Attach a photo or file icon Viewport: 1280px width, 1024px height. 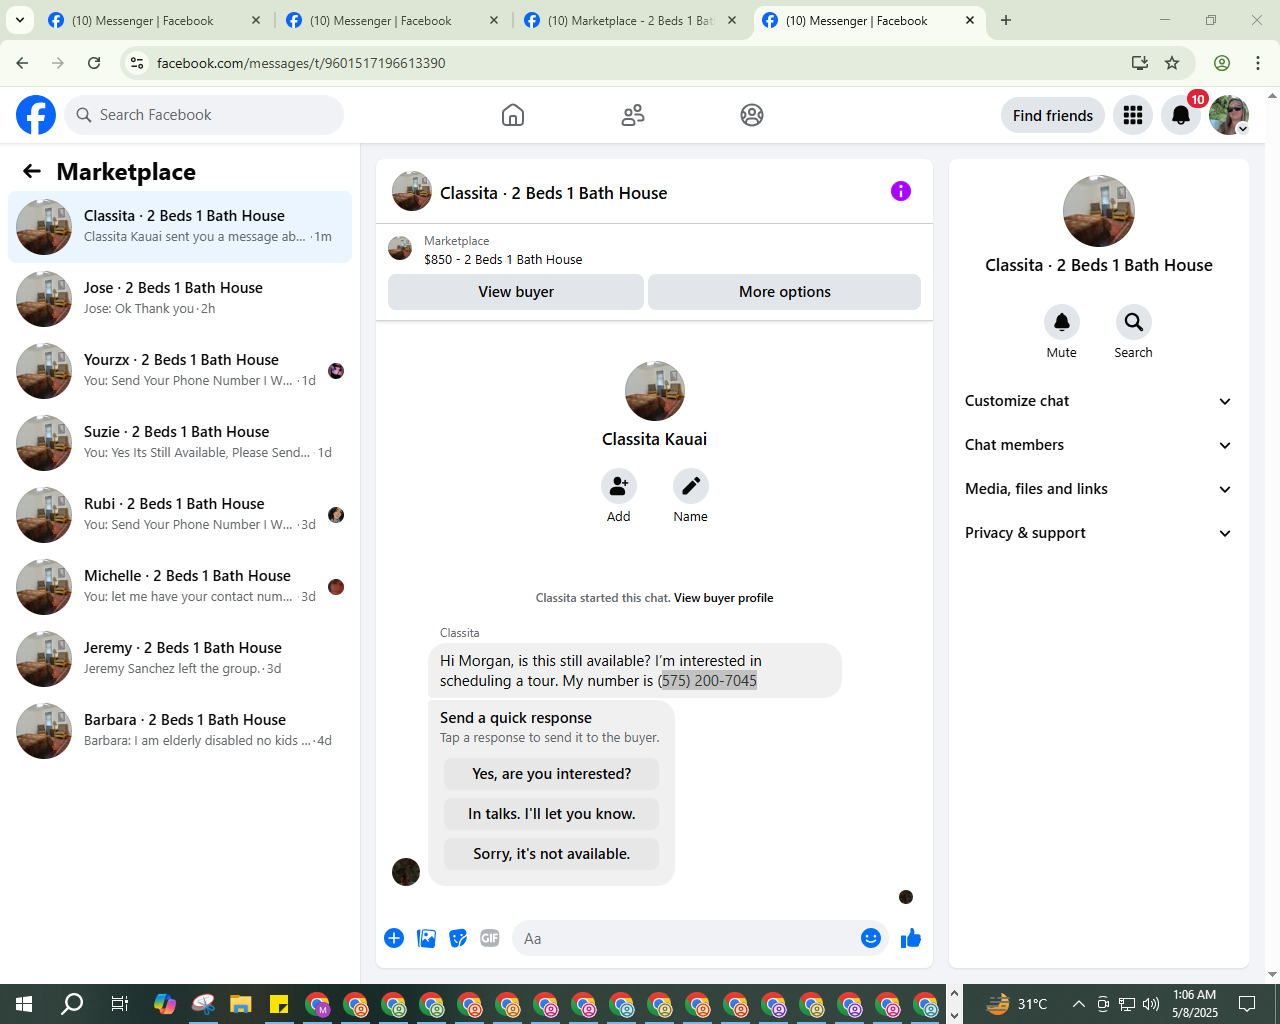pos(427,938)
